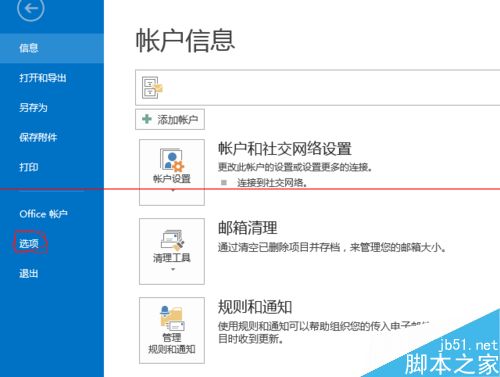The width and height of the screenshot is (500, 377).
Task: Open Office 帐户 page
Action: [43, 214]
